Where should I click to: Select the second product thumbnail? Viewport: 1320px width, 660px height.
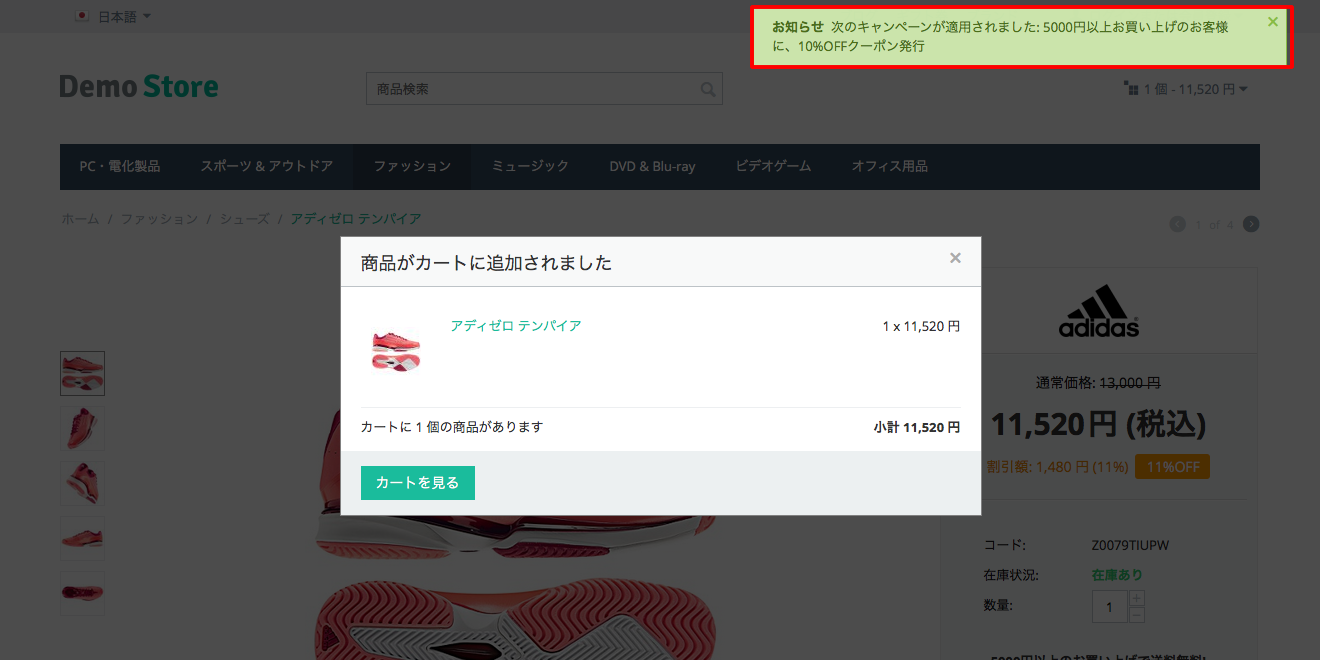[82, 428]
